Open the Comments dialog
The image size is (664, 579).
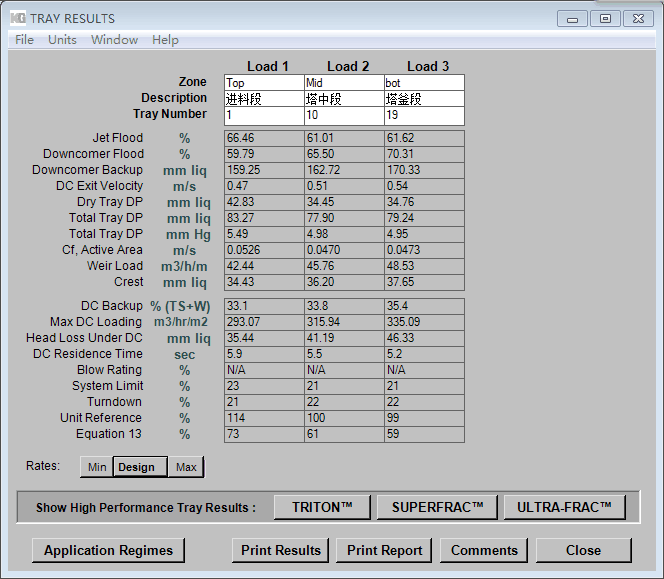(484, 550)
